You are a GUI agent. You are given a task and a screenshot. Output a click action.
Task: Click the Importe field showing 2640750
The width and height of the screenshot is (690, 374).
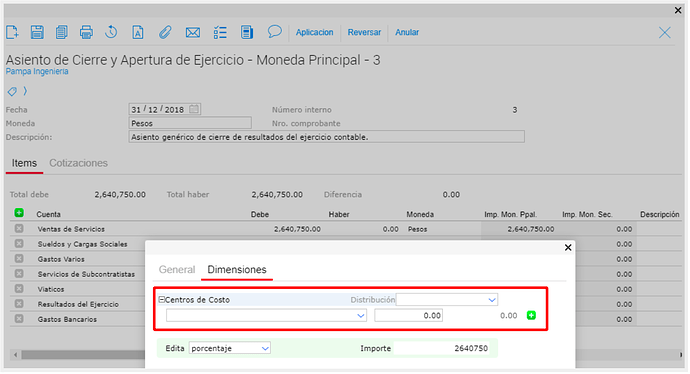(x=442, y=348)
